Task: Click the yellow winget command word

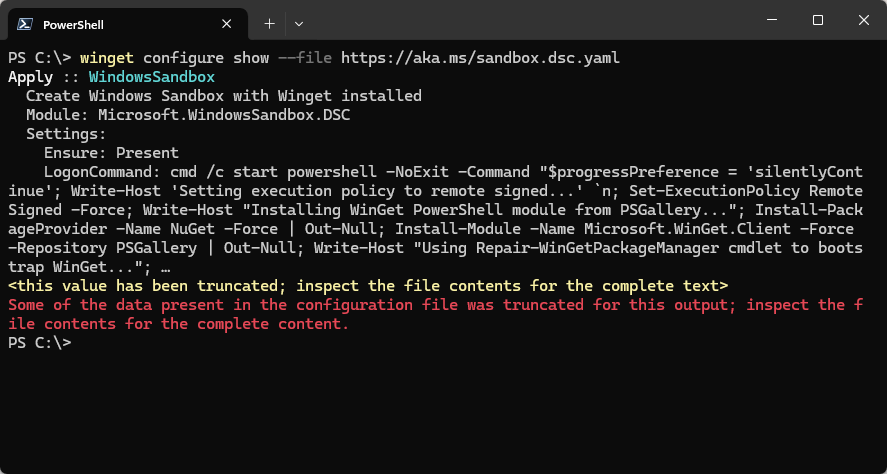Action: click(107, 58)
